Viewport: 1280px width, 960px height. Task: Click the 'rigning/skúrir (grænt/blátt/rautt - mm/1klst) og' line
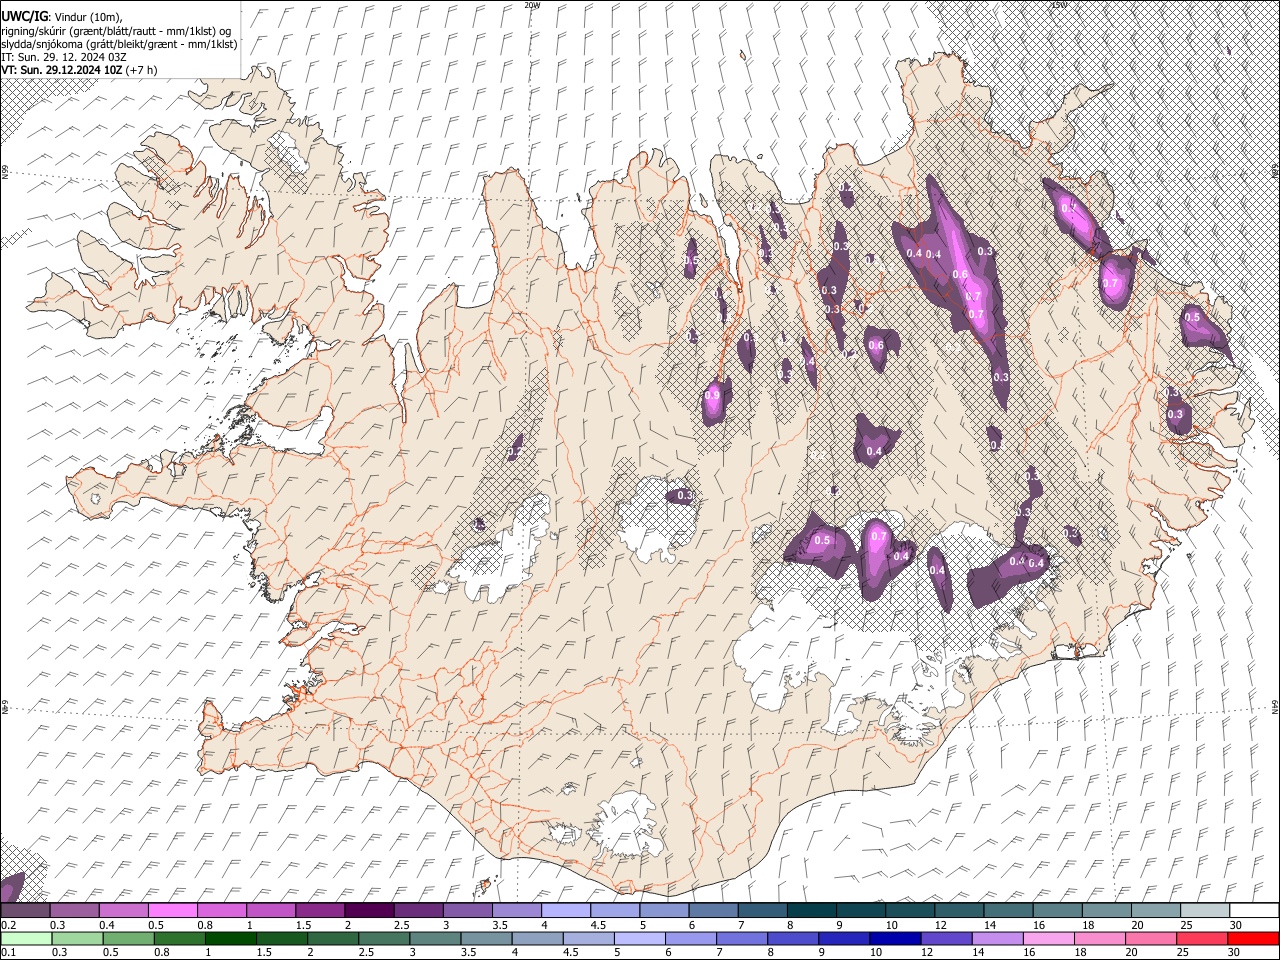116,30
